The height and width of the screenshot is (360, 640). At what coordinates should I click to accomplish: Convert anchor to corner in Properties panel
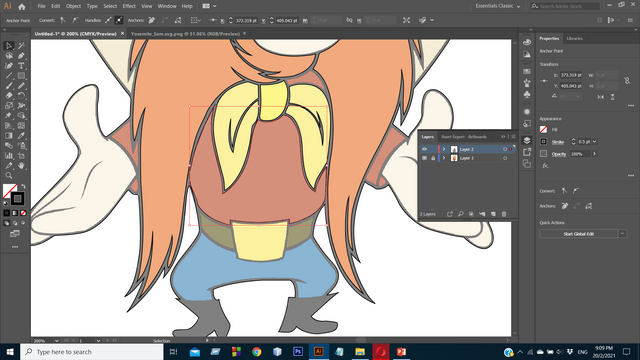pyautogui.click(x=564, y=191)
